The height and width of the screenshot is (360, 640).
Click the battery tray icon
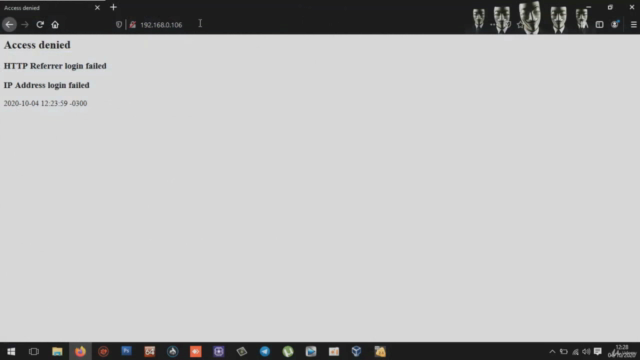pyautogui.click(x=564, y=351)
